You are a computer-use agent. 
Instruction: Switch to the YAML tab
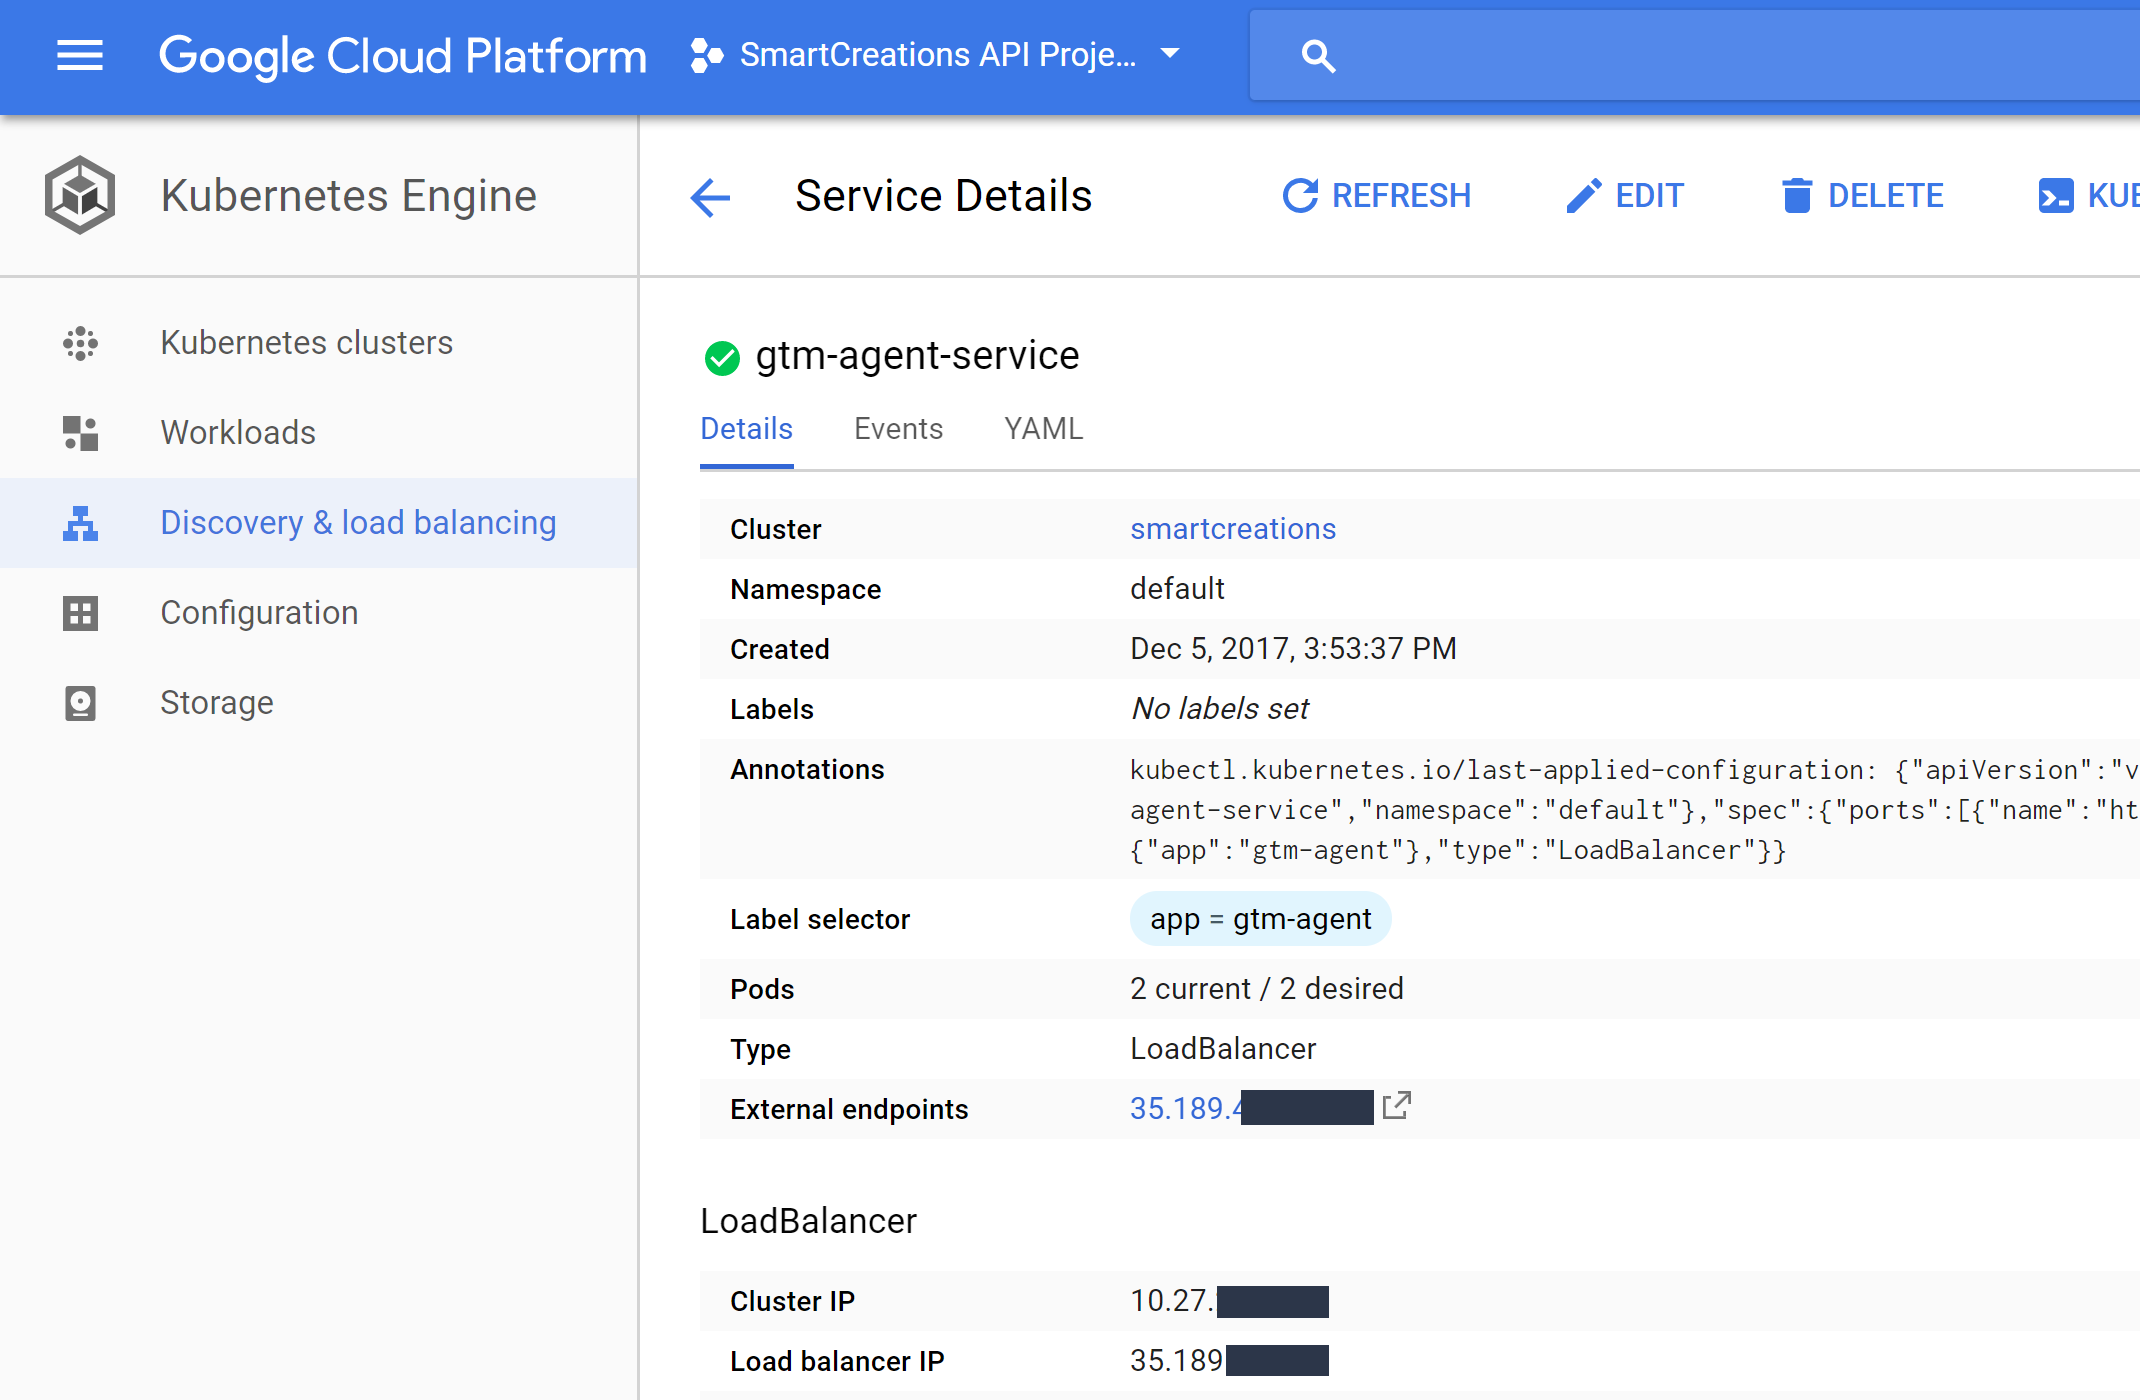pos(1043,429)
